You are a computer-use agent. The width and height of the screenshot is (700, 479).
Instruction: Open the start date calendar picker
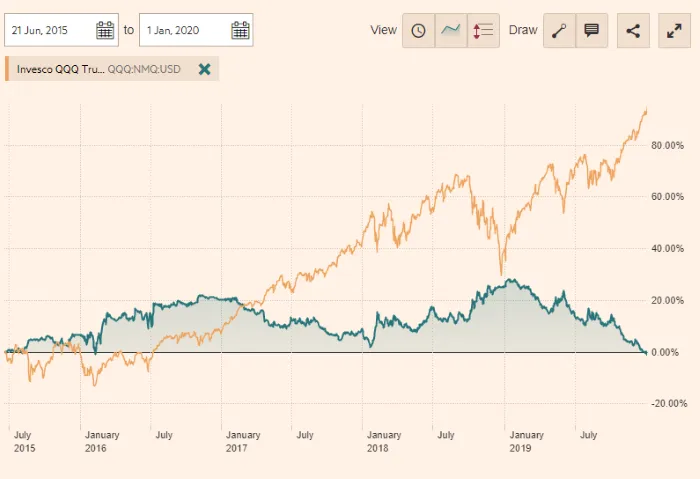[x=105, y=30]
